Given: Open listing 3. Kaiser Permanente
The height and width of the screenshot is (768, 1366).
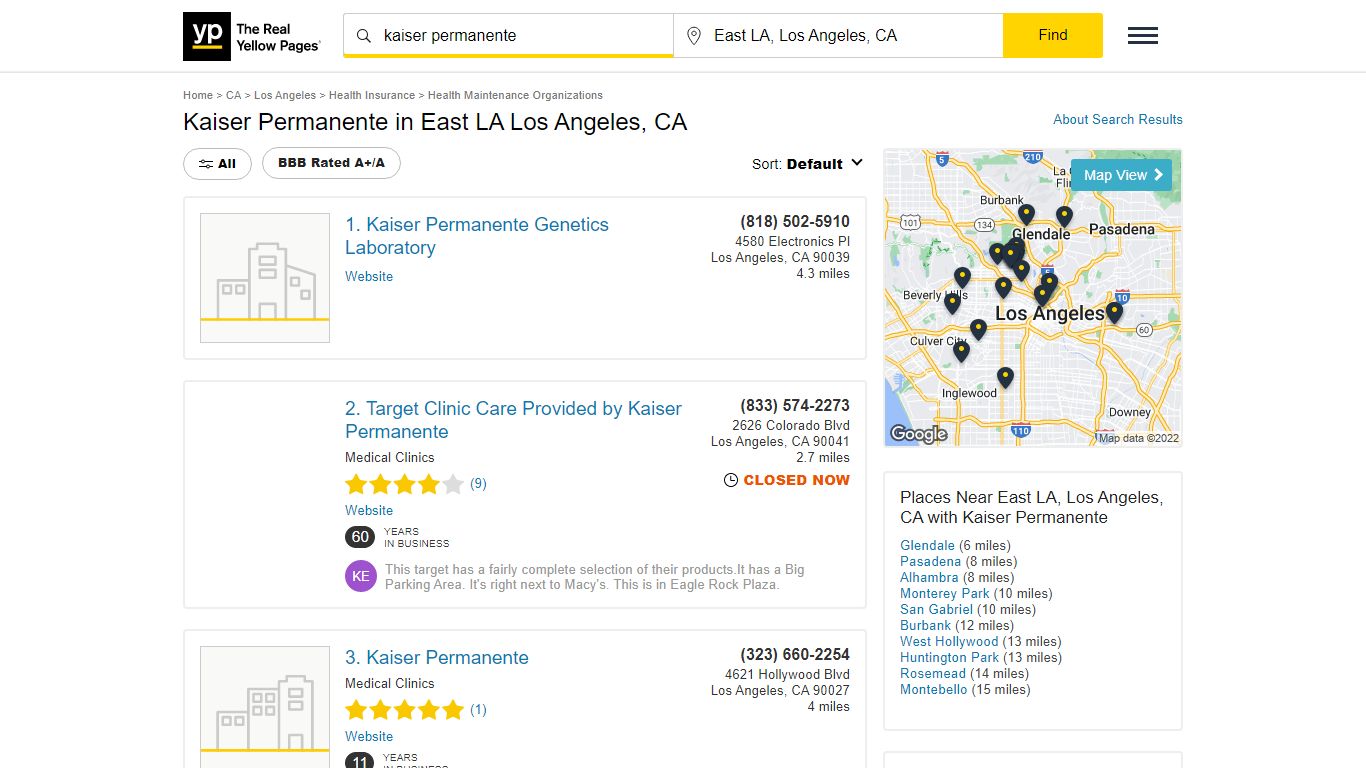Looking at the screenshot, I should click(x=437, y=657).
